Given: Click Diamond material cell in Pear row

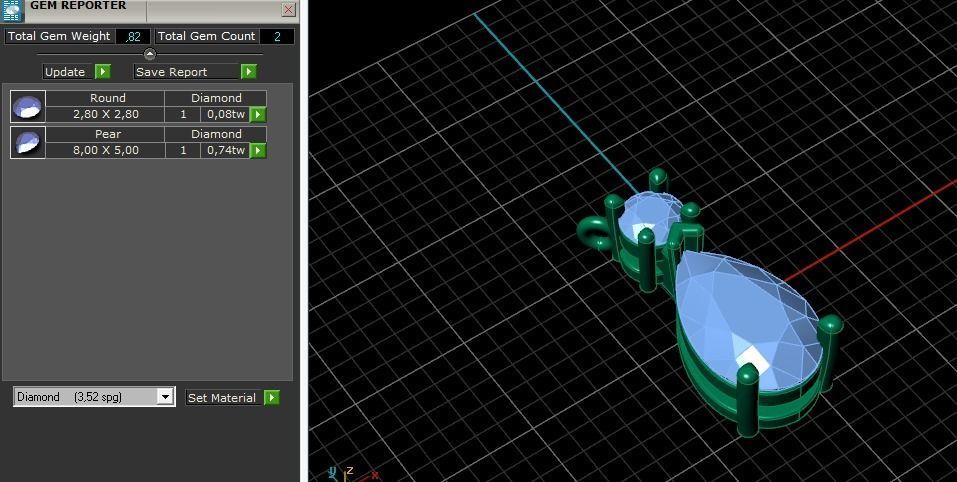Looking at the screenshot, I should tap(216, 134).
